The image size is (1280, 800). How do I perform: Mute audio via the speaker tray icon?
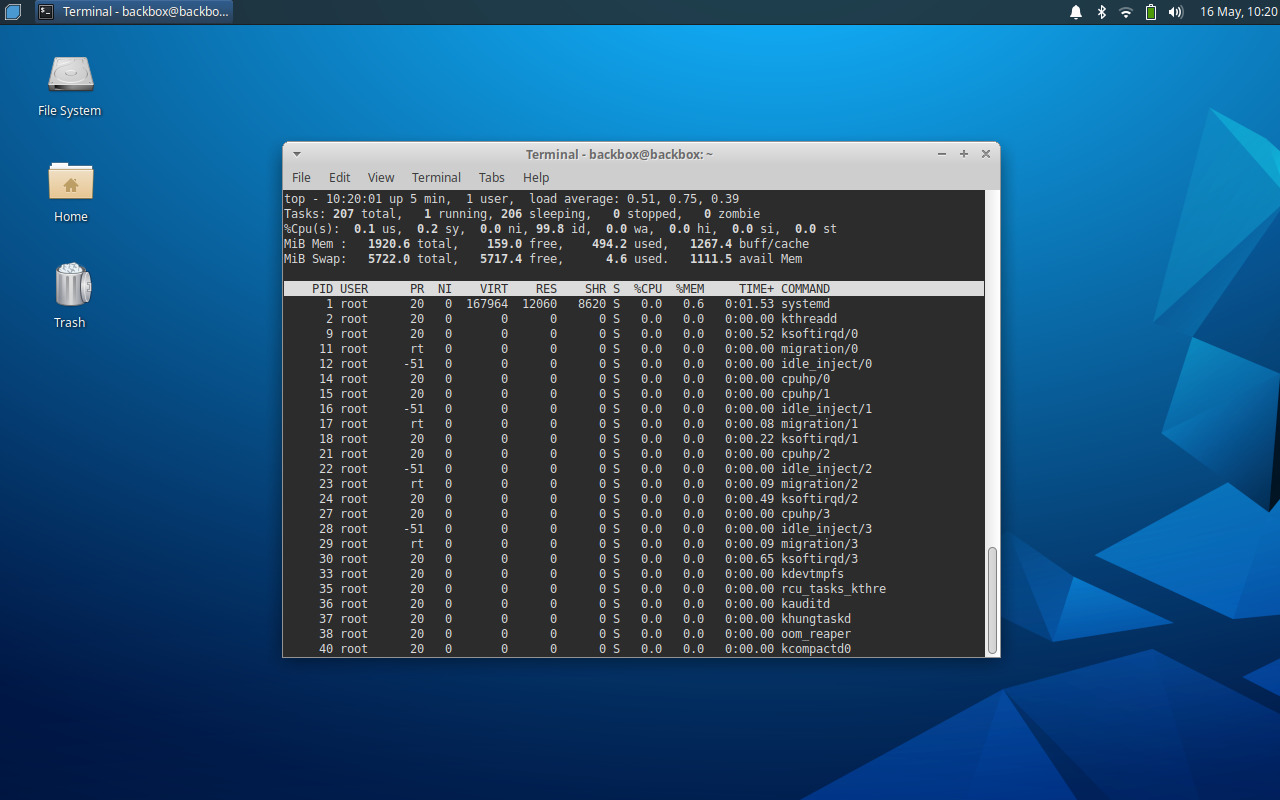[x=1175, y=12]
